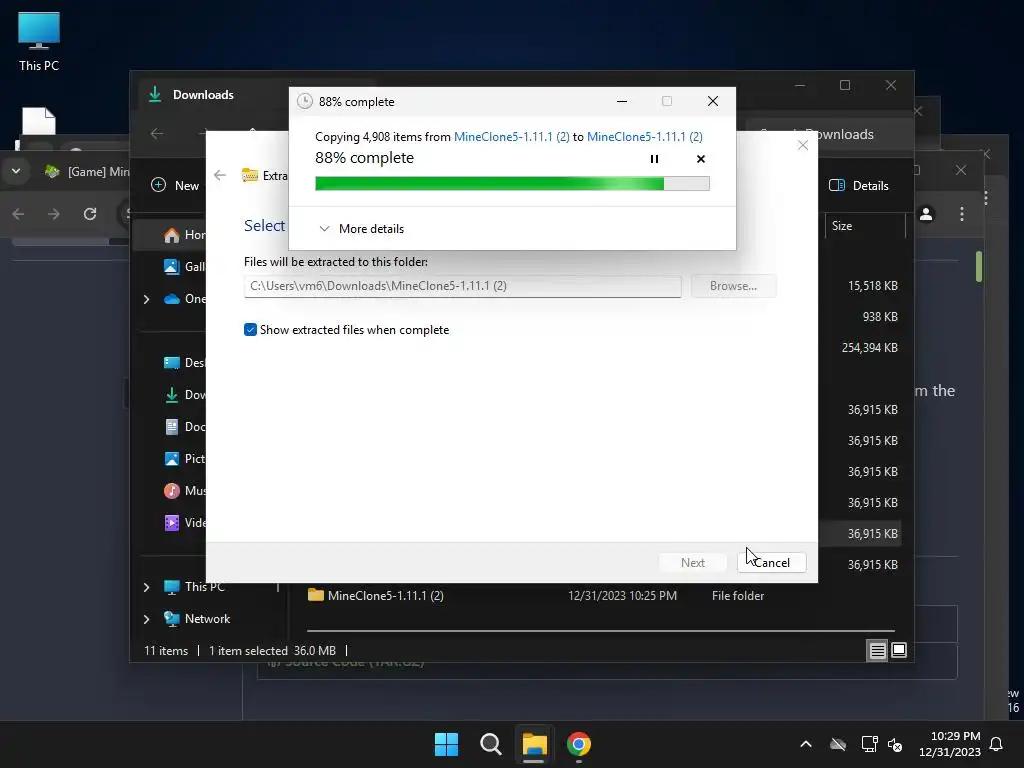Sort by the Size column header

click(x=865, y=225)
